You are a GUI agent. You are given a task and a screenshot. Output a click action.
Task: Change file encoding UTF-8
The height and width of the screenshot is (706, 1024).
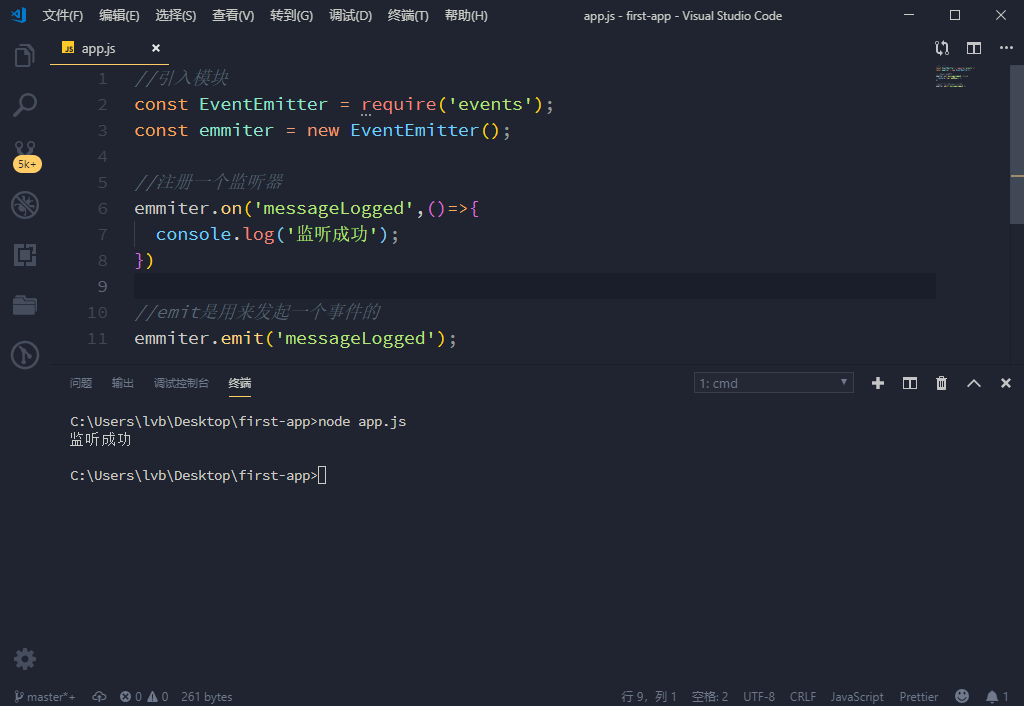pyautogui.click(x=759, y=697)
